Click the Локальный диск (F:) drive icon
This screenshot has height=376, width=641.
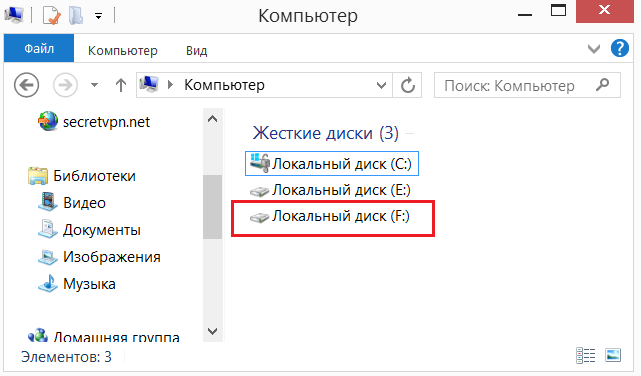[x=259, y=217]
